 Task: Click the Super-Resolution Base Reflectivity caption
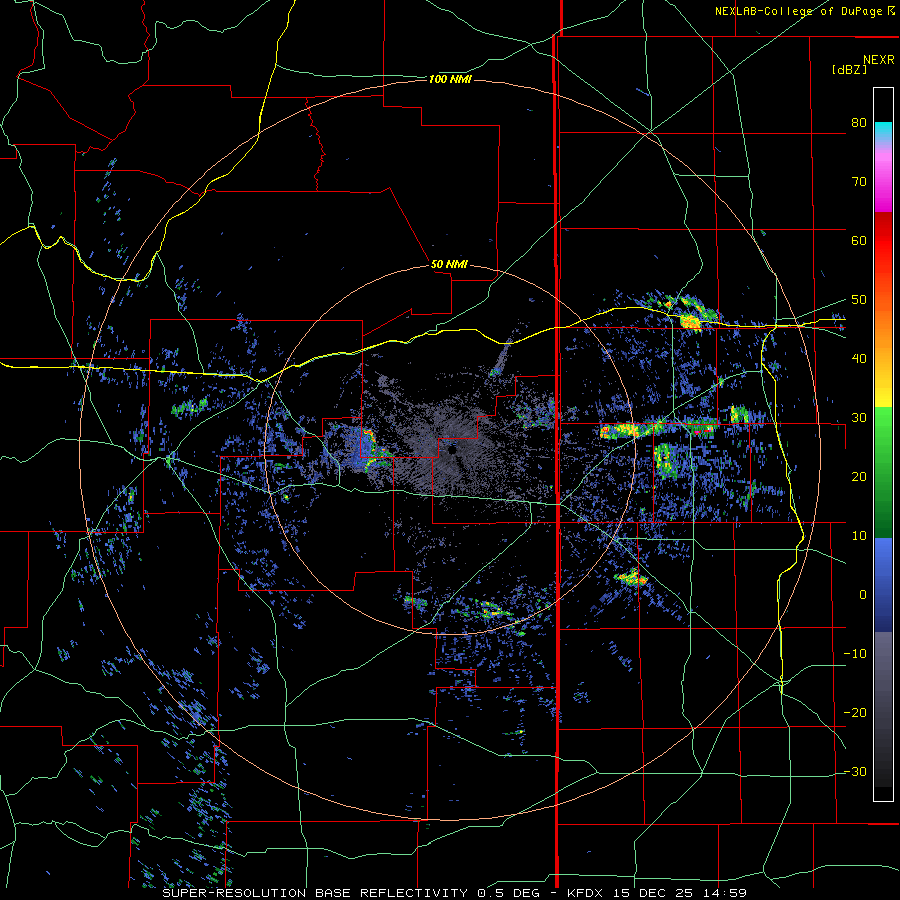coord(454,893)
